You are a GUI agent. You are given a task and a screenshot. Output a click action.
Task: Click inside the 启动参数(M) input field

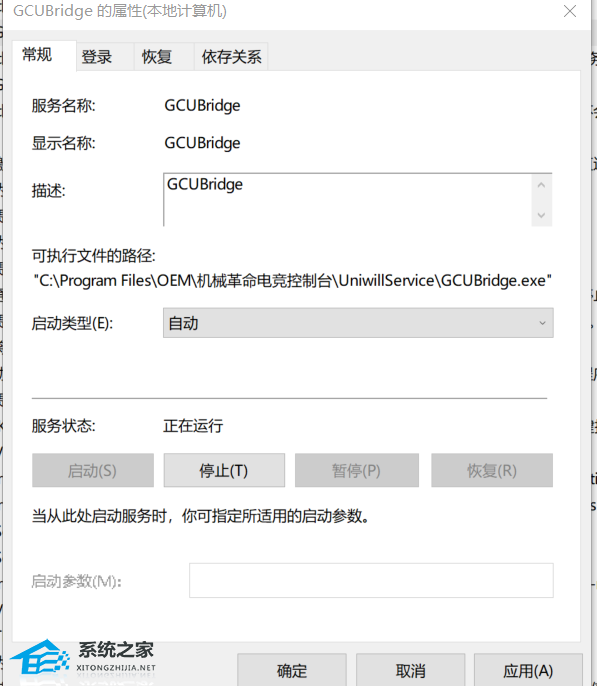371,581
